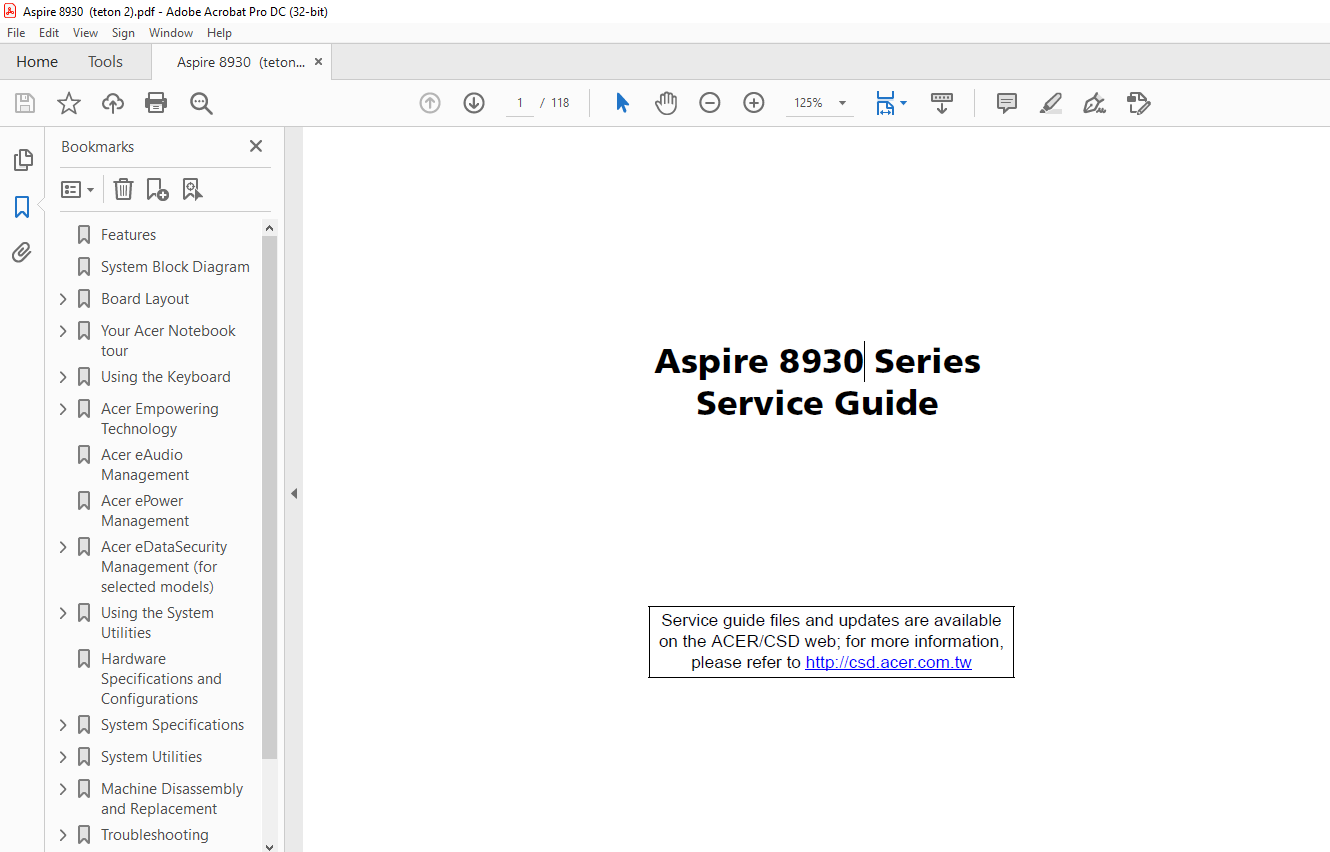
Task: Delete selected bookmark with trash icon
Action: (x=123, y=189)
